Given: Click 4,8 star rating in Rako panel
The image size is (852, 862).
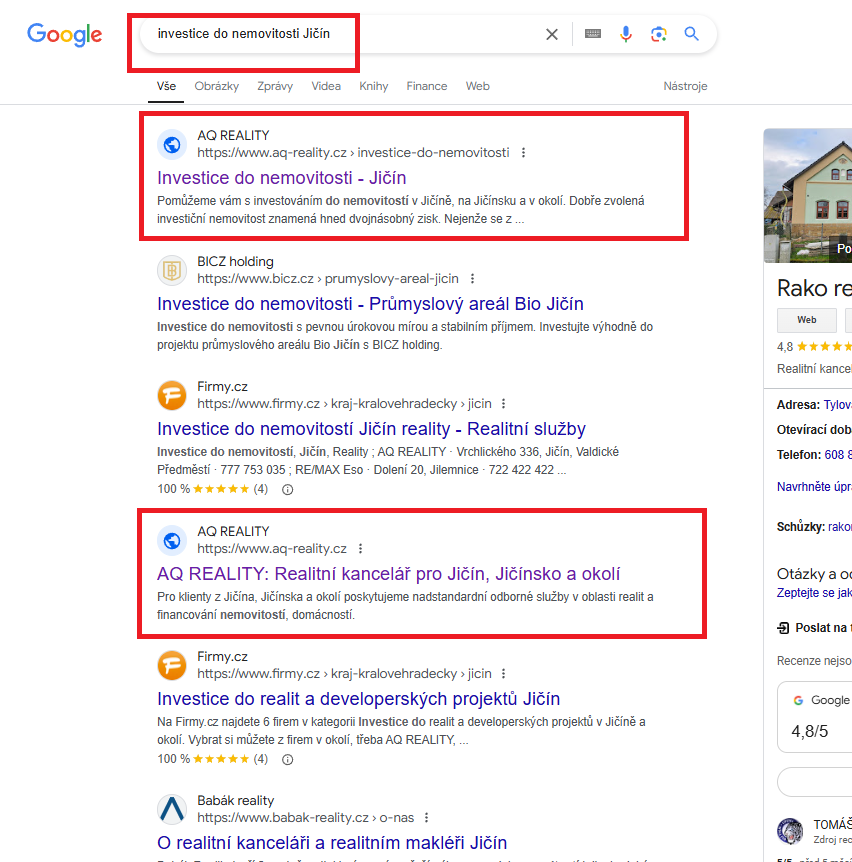Looking at the screenshot, I should [823, 346].
